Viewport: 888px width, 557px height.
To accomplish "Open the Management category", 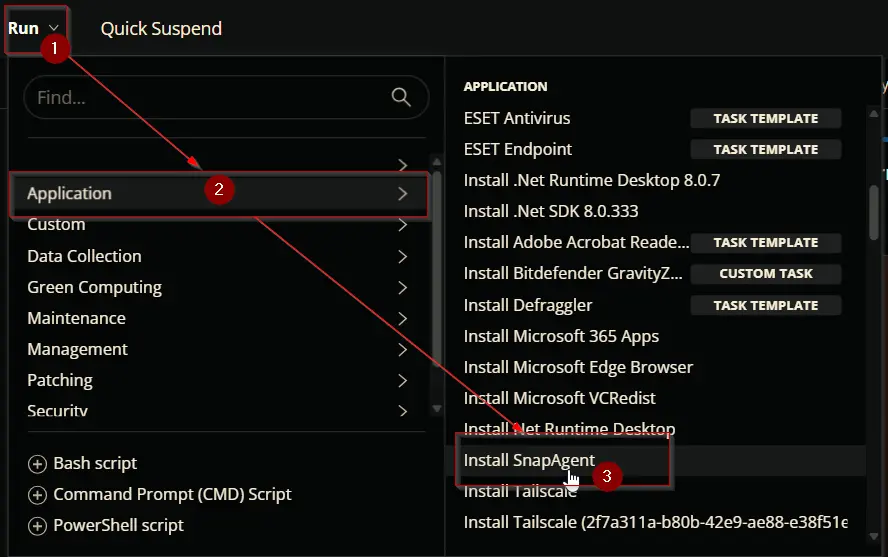I will click(78, 350).
